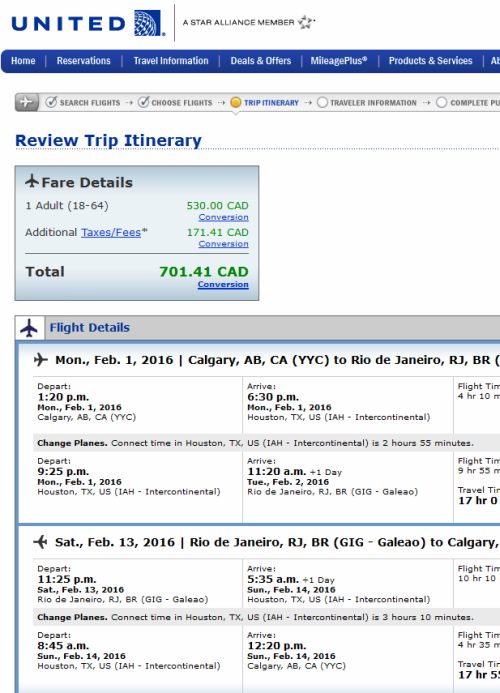
Task: Select the Traveler Information step circle
Action: tap(322, 103)
